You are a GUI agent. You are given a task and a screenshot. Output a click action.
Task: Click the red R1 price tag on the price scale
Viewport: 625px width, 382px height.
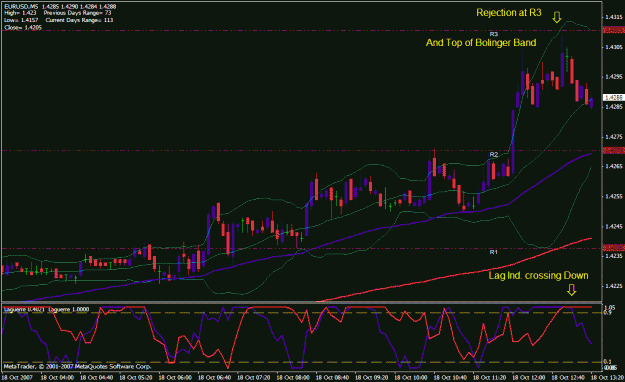(614, 248)
